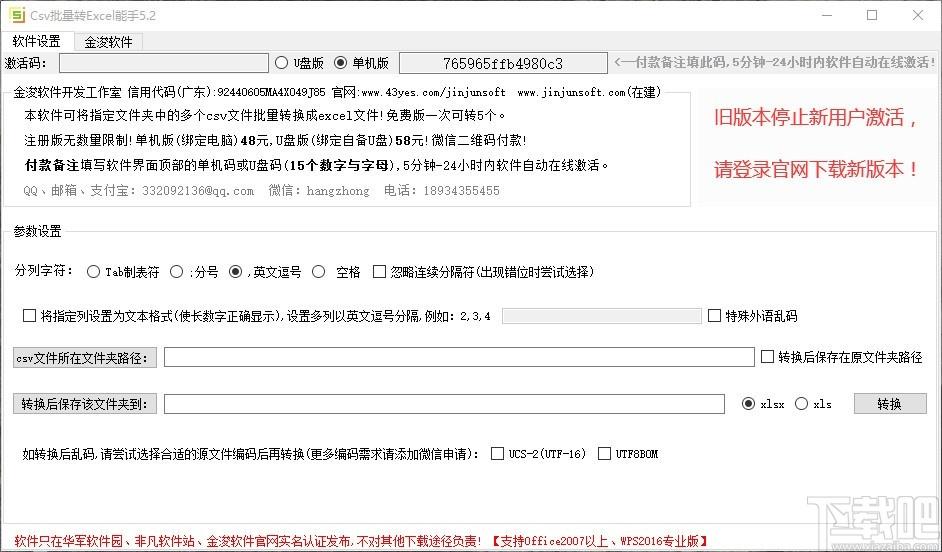Image resolution: width=942 pixels, height=552 pixels.
Task: Click the www.43yes.com/jinjunsoft website text
Action: [x=433, y=93]
